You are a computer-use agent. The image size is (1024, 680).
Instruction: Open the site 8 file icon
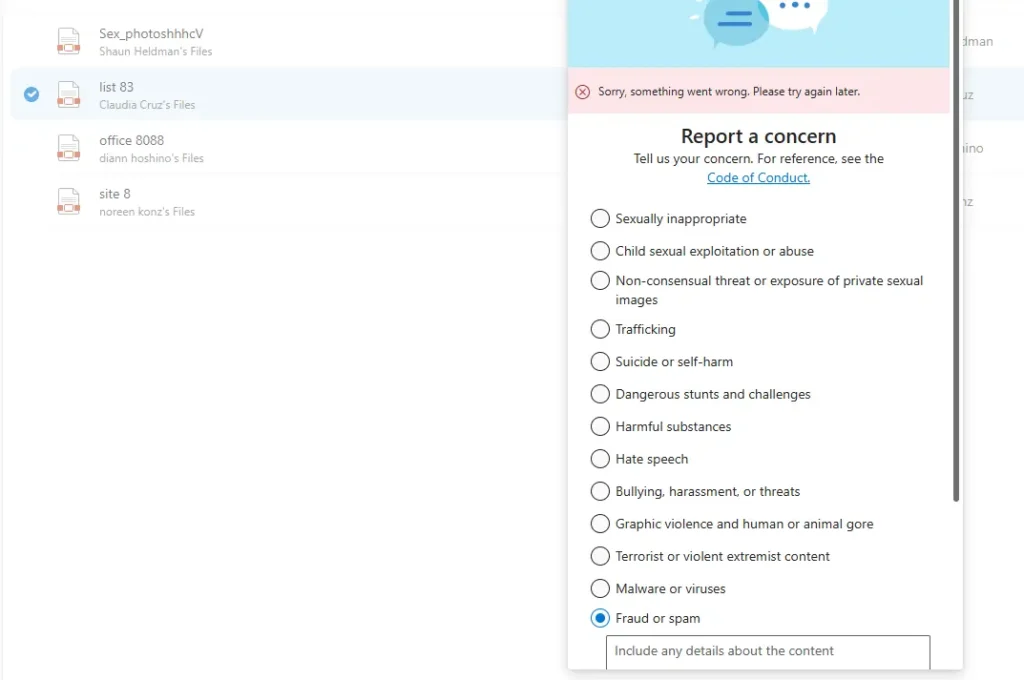coord(67,201)
